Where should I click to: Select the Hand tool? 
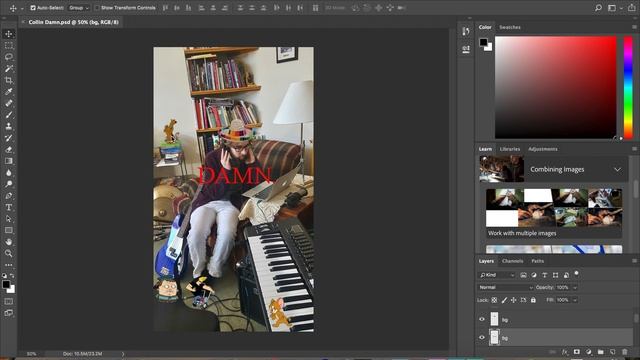(9, 242)
